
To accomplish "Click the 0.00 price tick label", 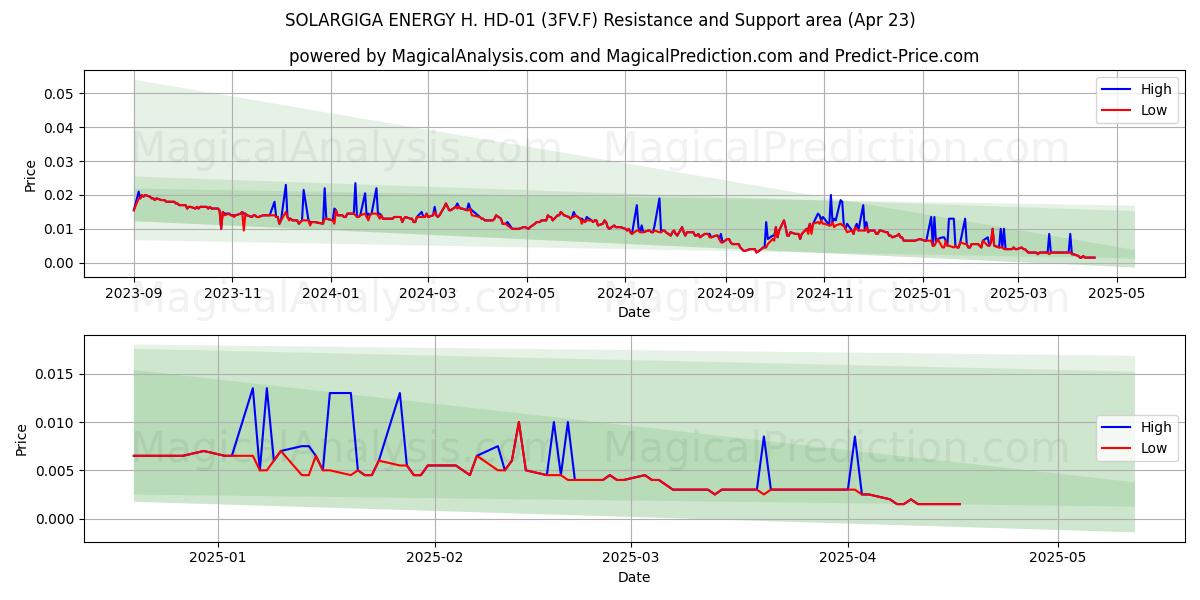I will pos(60,264).
